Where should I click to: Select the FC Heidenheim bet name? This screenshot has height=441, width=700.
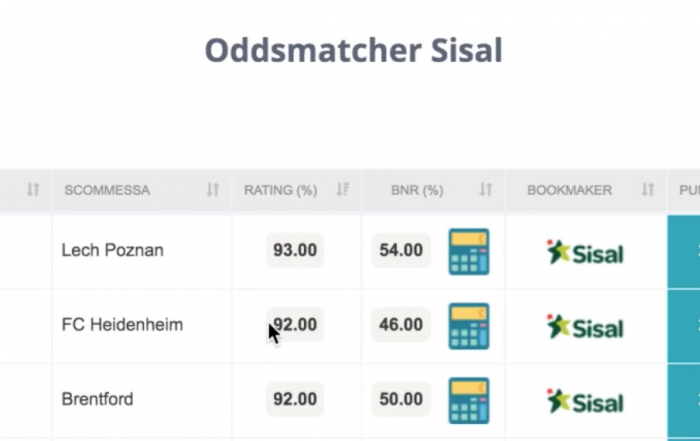[122, 325]
